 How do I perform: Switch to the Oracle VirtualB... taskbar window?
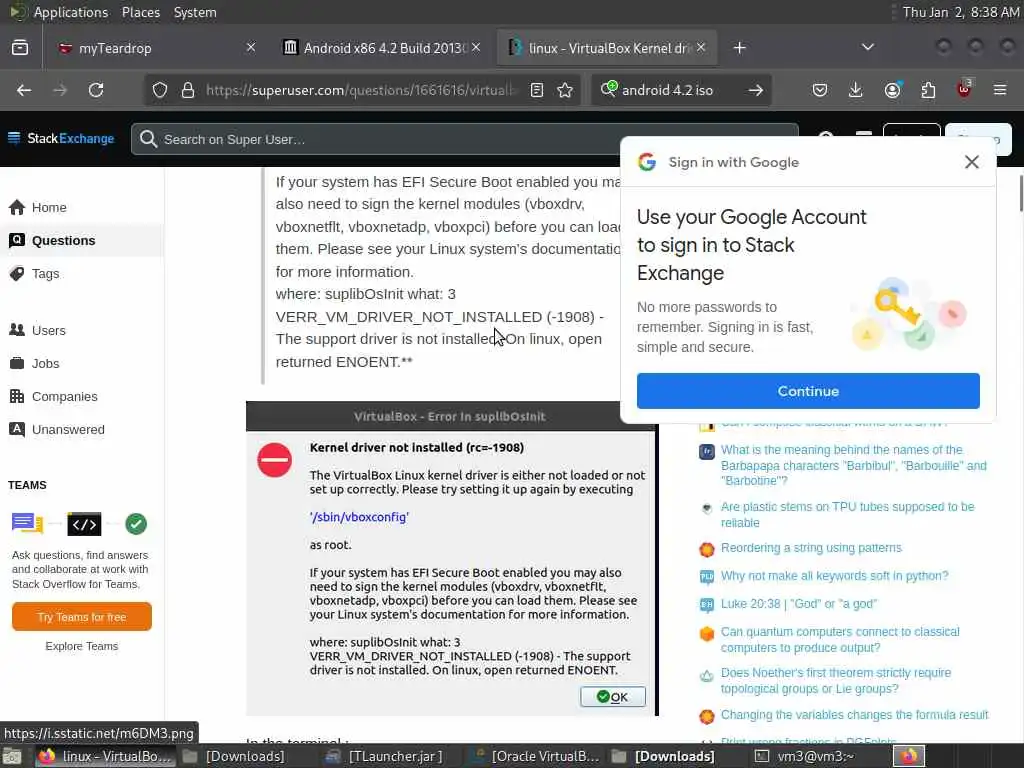pyautogui.click(x=536, y=756)
